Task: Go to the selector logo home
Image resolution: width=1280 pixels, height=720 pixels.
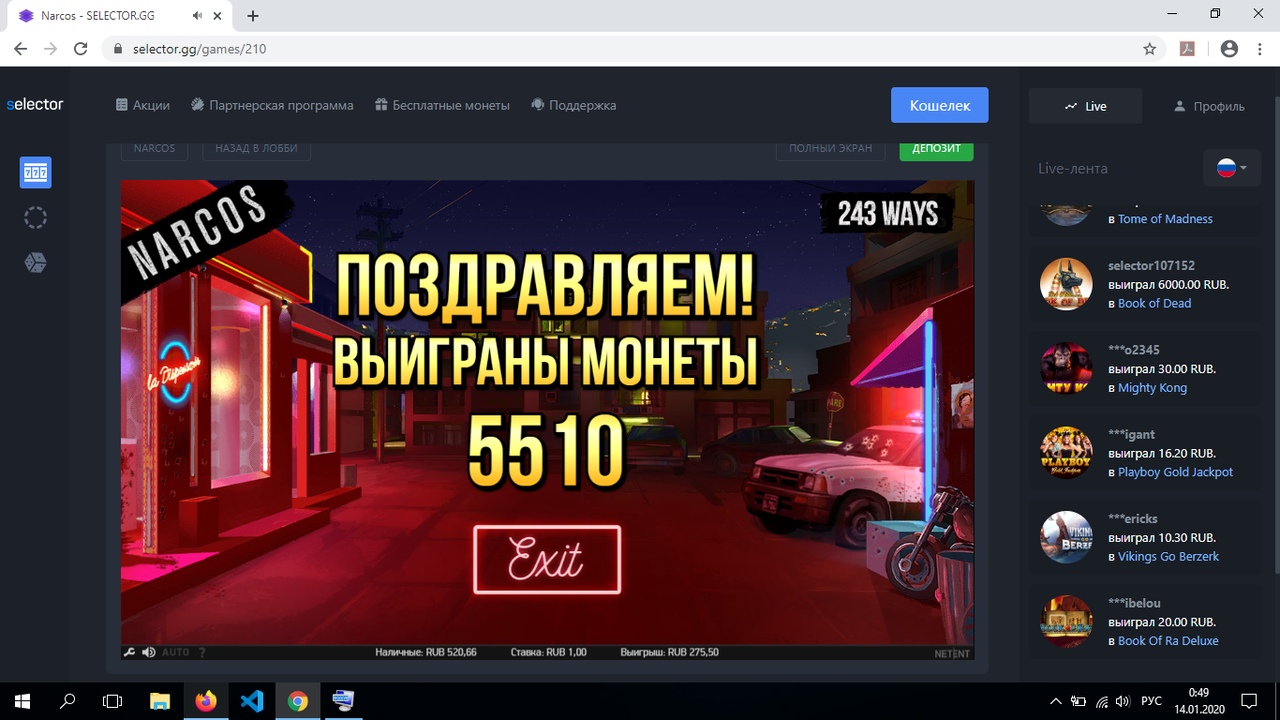Action: pyautogui.click(x=35, y=104)
